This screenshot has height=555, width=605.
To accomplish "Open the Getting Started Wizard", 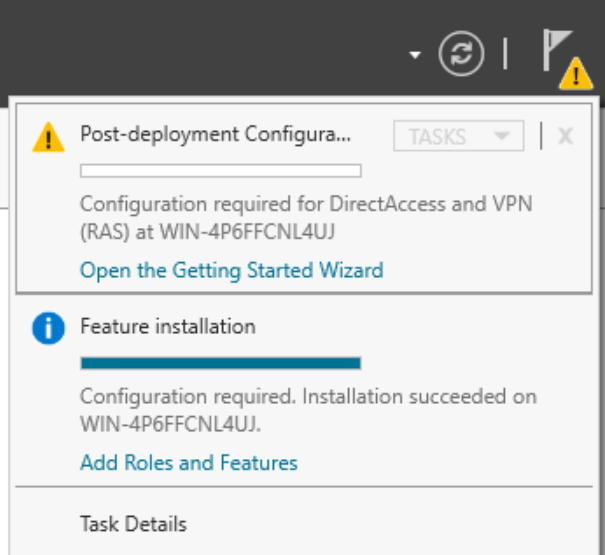I will click(x=231, y=270).
